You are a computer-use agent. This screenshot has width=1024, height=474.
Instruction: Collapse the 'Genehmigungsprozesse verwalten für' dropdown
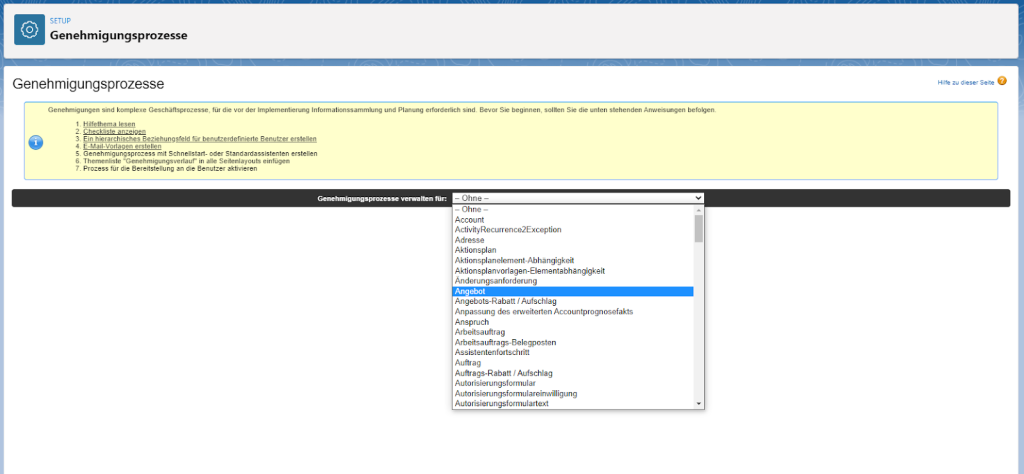[x=577, y=198]
